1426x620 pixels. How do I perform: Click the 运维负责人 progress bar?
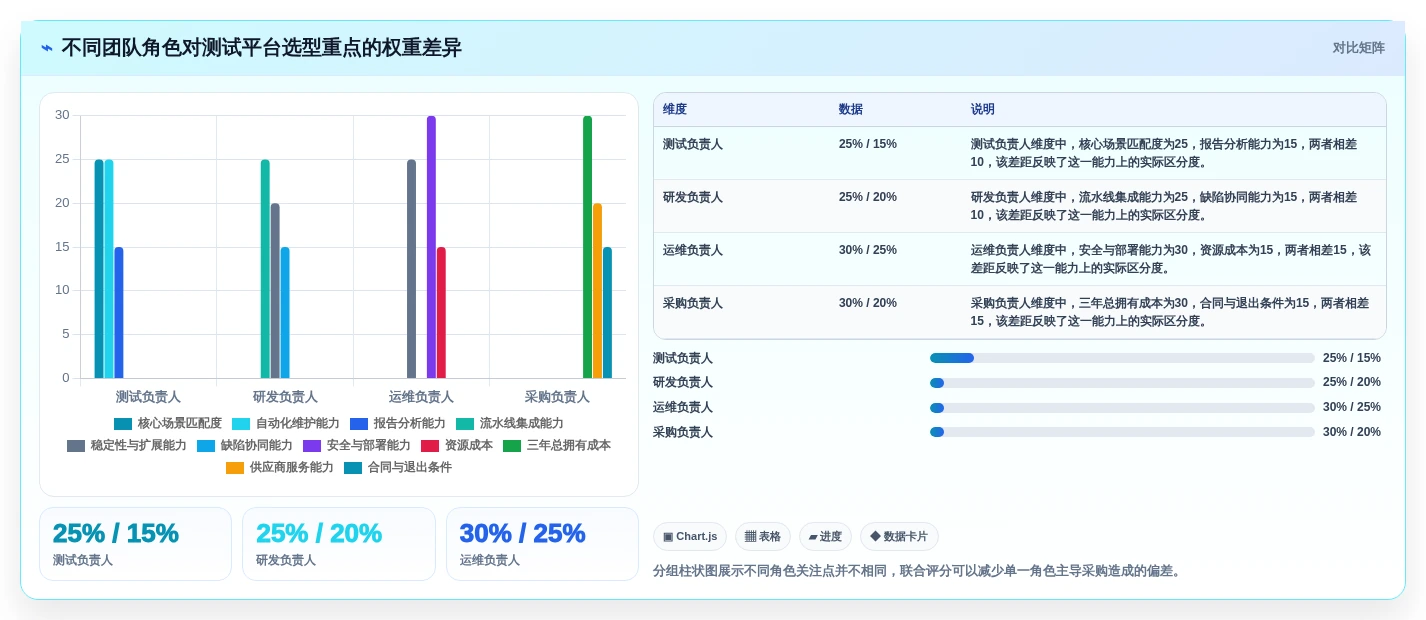1122,408
